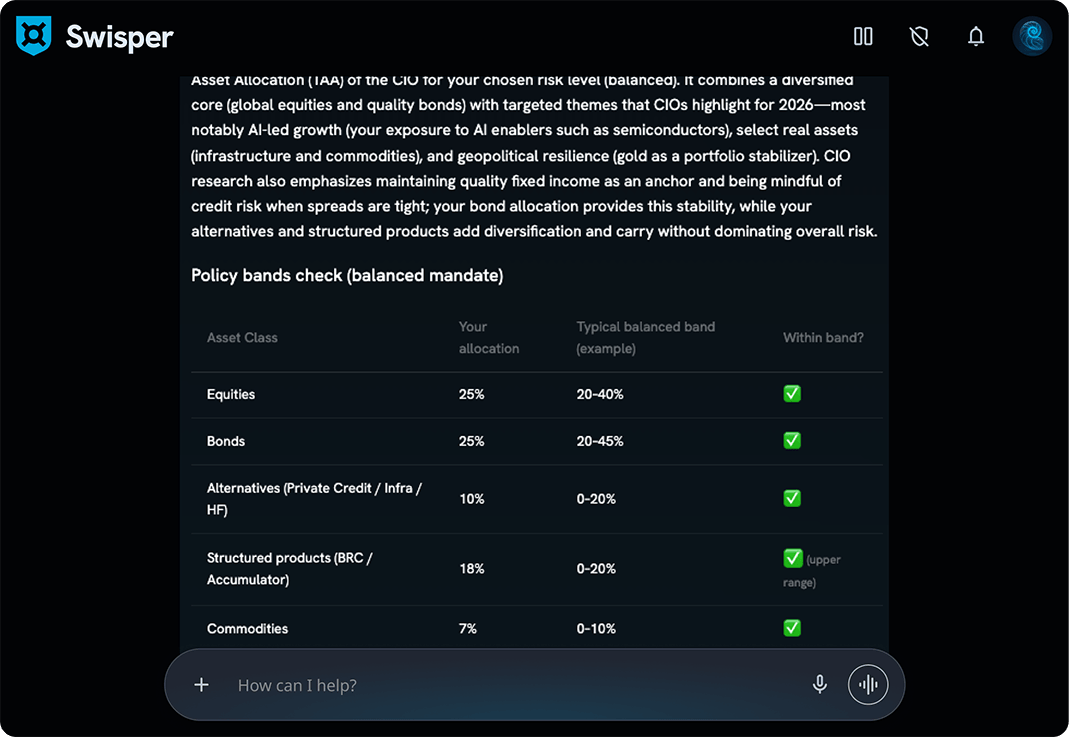Click the Swisper wordmark in the header
Screen dimensions: 1069x737
(x=119, y=36)
